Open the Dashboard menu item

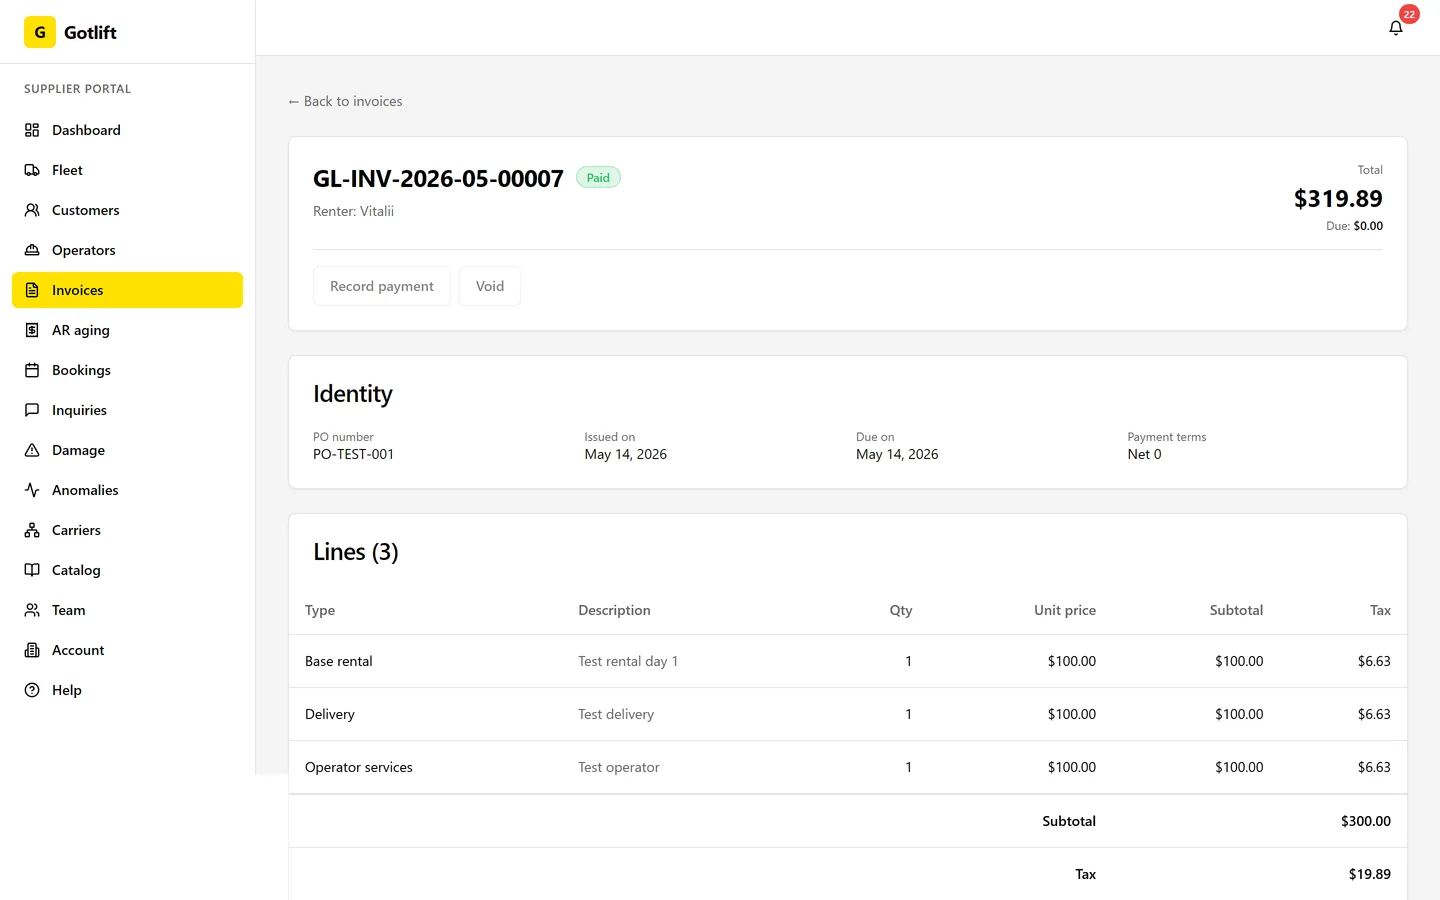127,130
